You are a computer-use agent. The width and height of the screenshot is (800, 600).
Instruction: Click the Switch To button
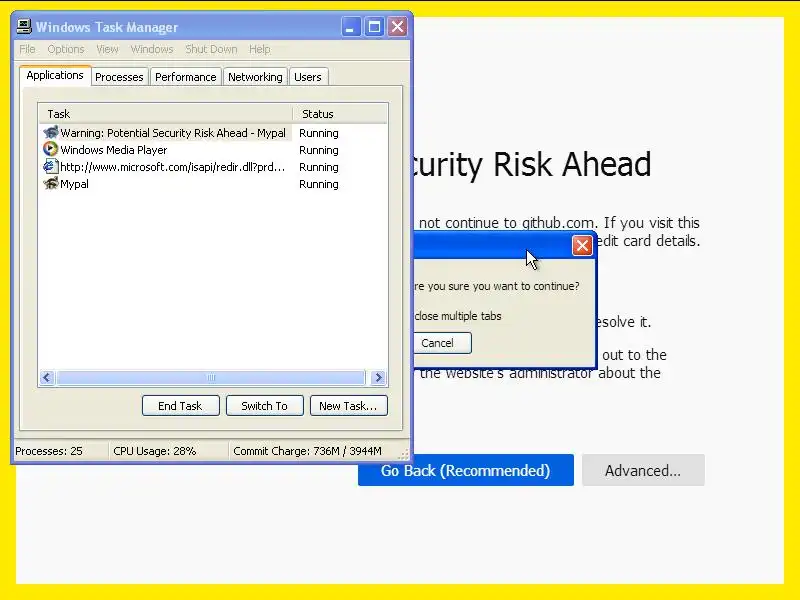pos(265,406)
